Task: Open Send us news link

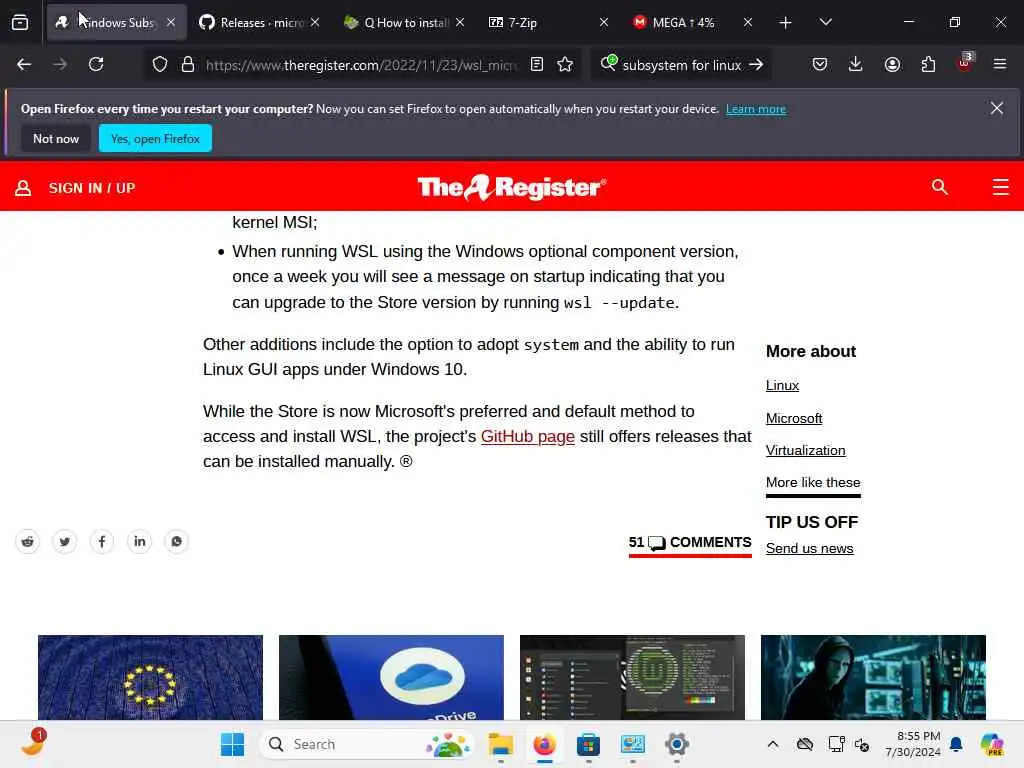Action: (x=810, y=549)
